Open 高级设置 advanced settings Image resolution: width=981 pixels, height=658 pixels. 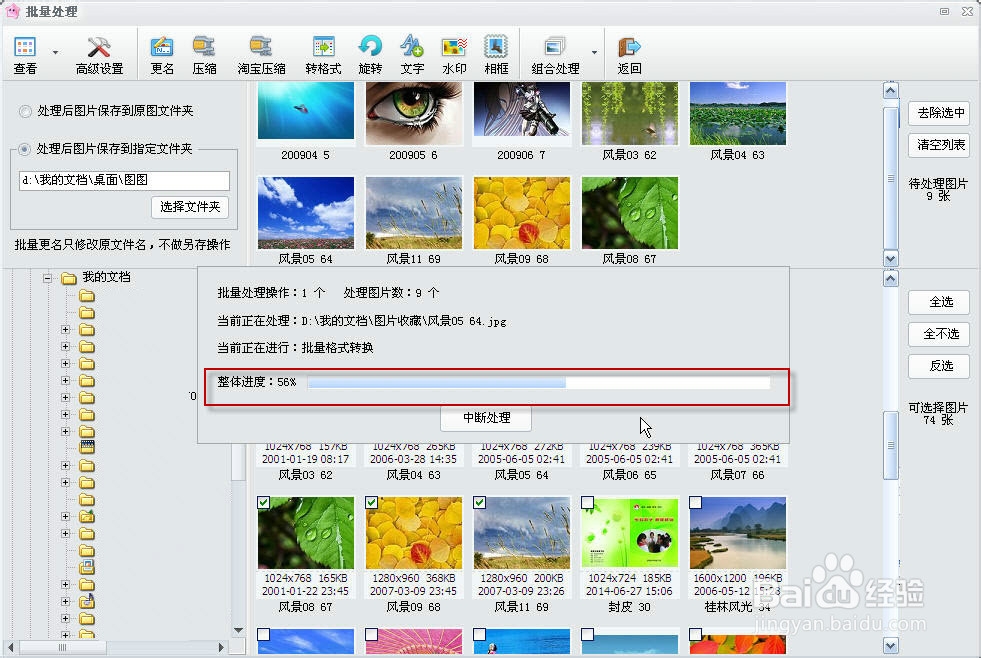click(x=97, y=52)
